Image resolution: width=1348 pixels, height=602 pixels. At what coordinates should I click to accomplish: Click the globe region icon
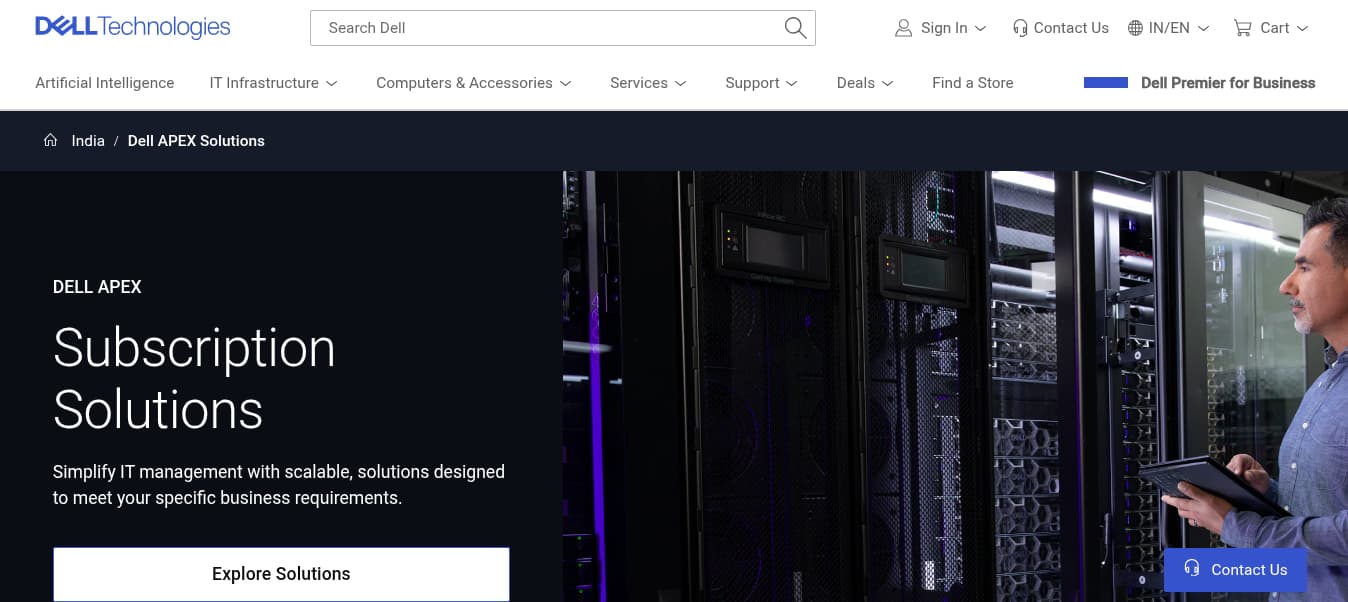(1135, 28)
